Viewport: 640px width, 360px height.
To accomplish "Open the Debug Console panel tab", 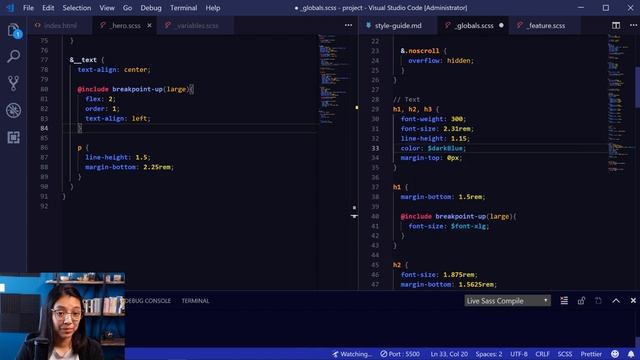I will 148,301.
